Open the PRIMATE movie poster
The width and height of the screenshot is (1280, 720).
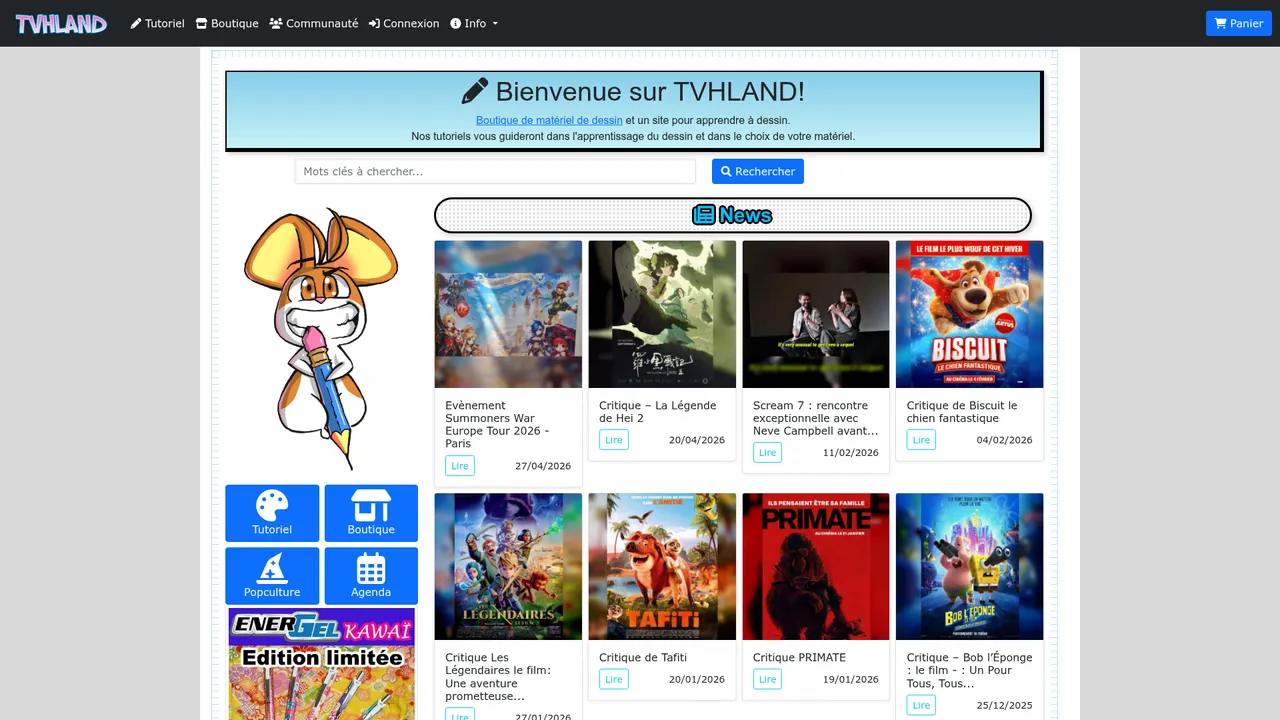tap(816, 566)
